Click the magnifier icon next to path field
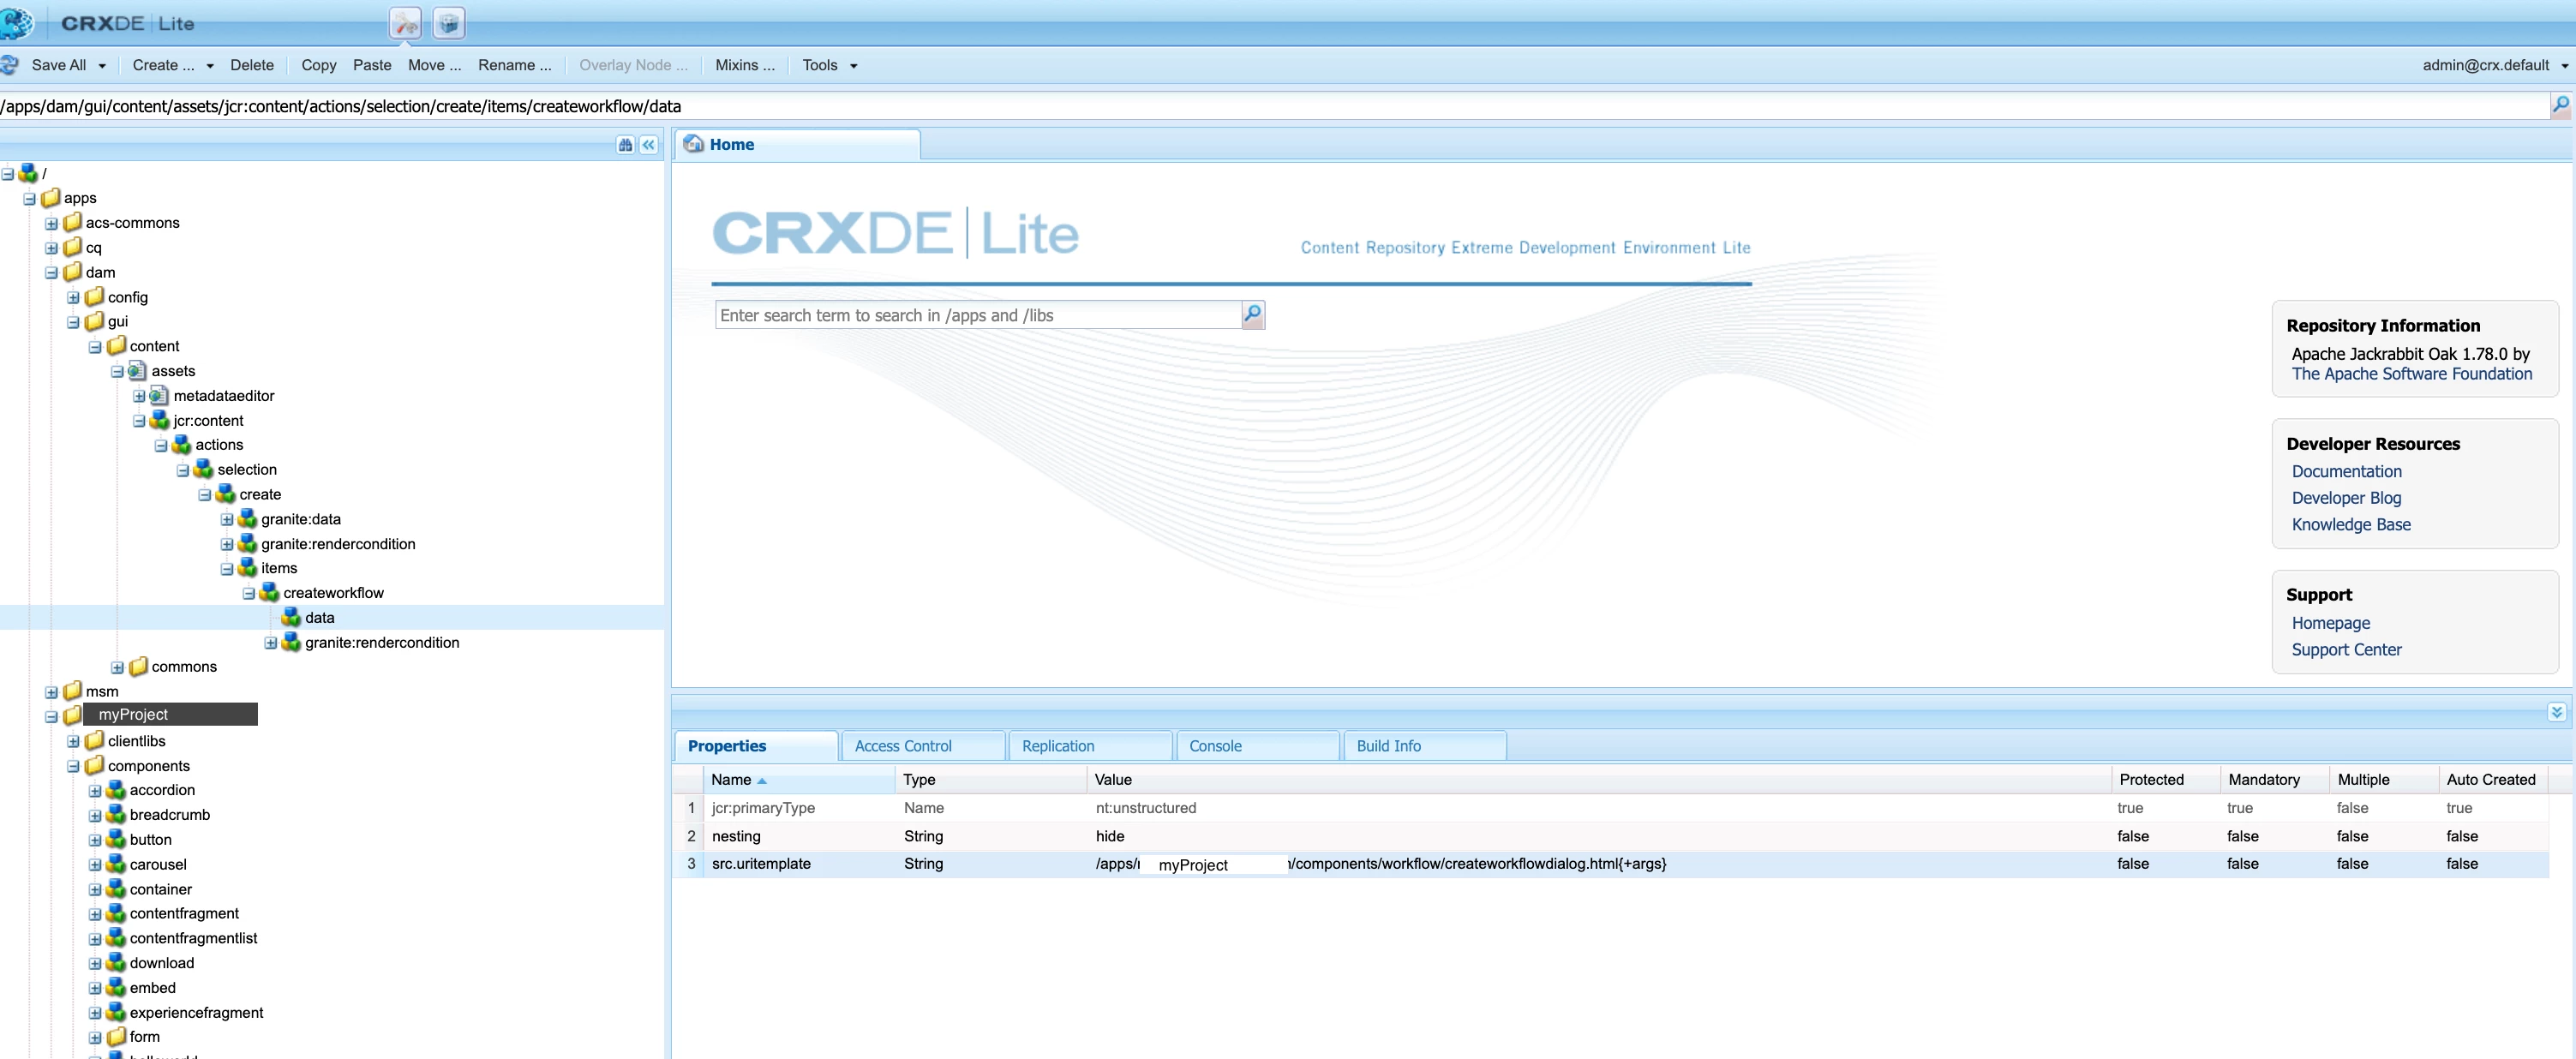Viewport: 2576px width, 1059px height. [2560, 105]
